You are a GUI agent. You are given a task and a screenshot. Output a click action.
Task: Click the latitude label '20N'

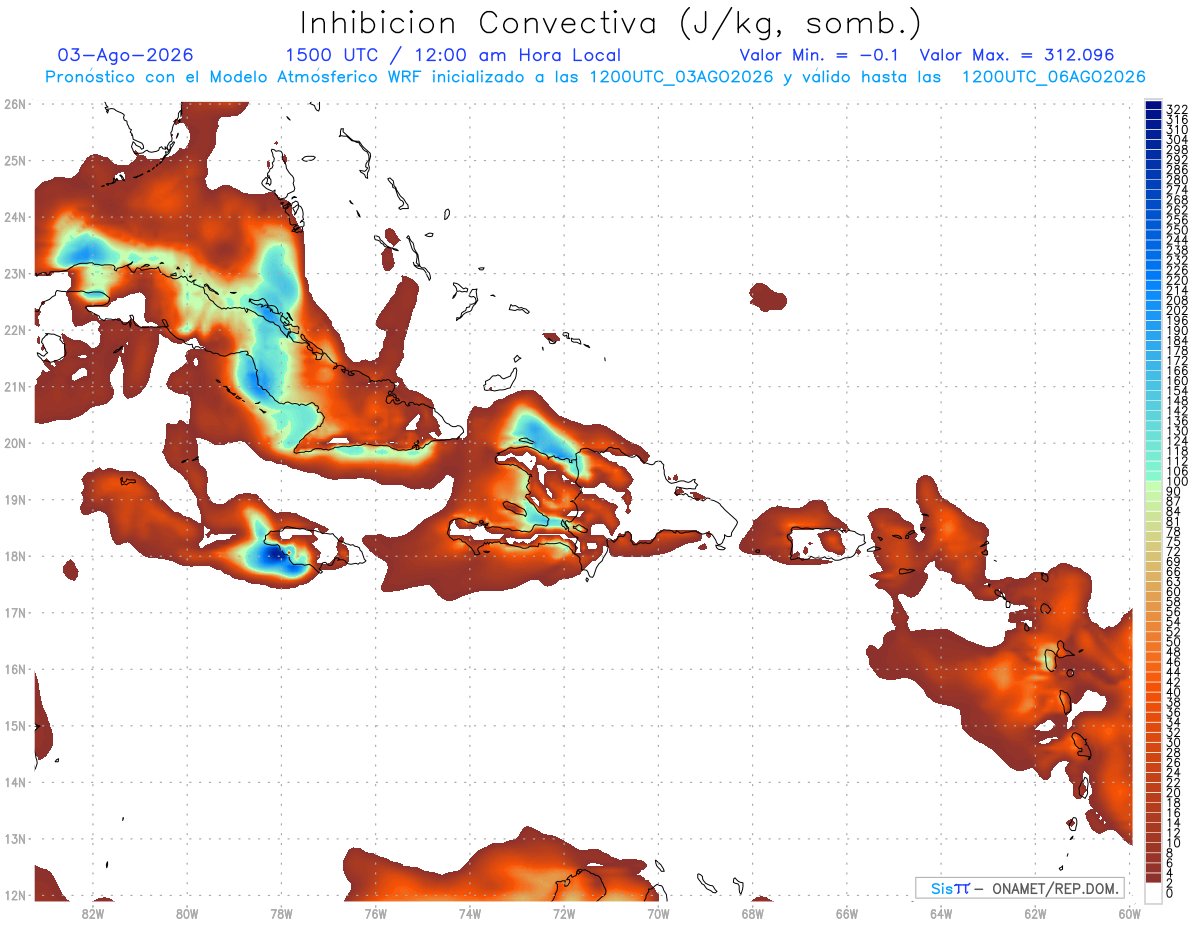14,443
